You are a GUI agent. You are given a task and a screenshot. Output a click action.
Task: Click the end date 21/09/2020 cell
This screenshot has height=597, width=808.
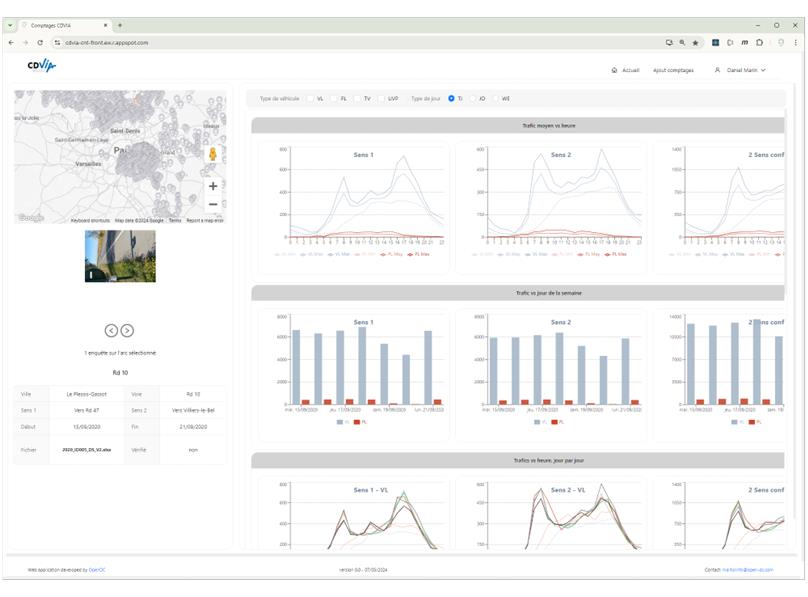point(193,427)
